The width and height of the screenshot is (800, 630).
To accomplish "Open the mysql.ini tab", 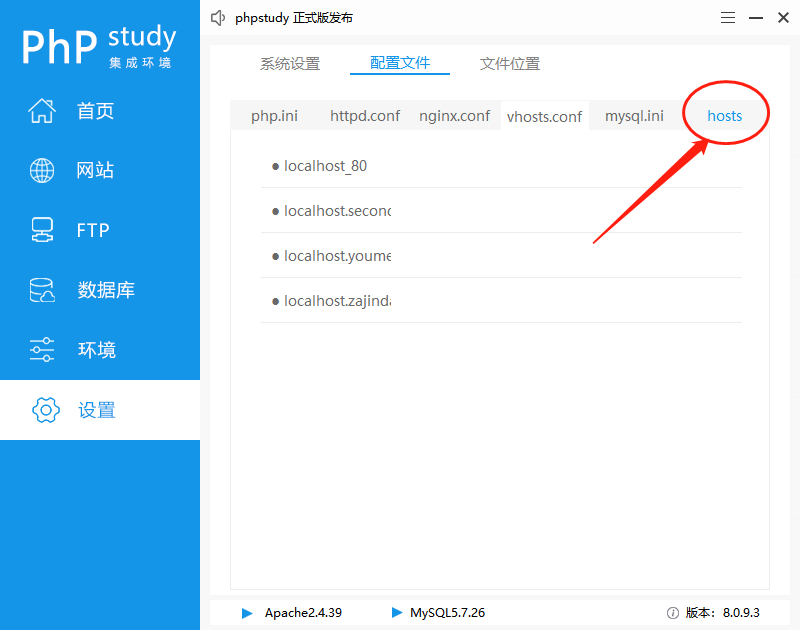I will point(634,116).
